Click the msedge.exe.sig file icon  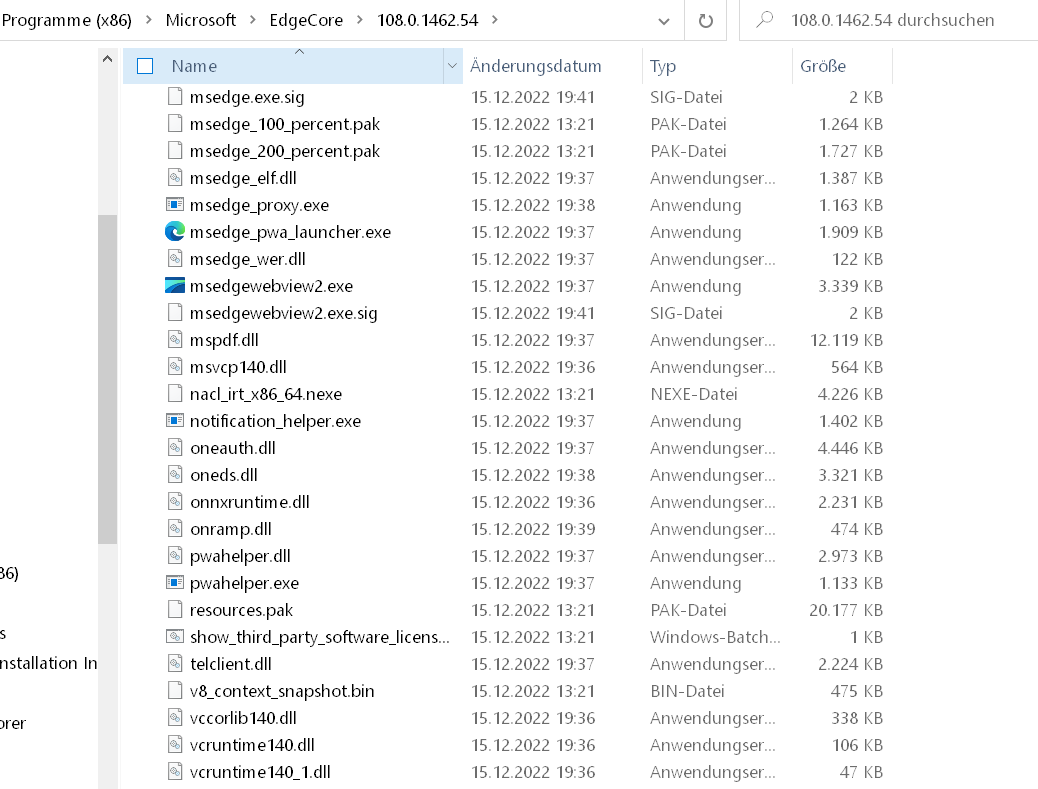(175, 97)
